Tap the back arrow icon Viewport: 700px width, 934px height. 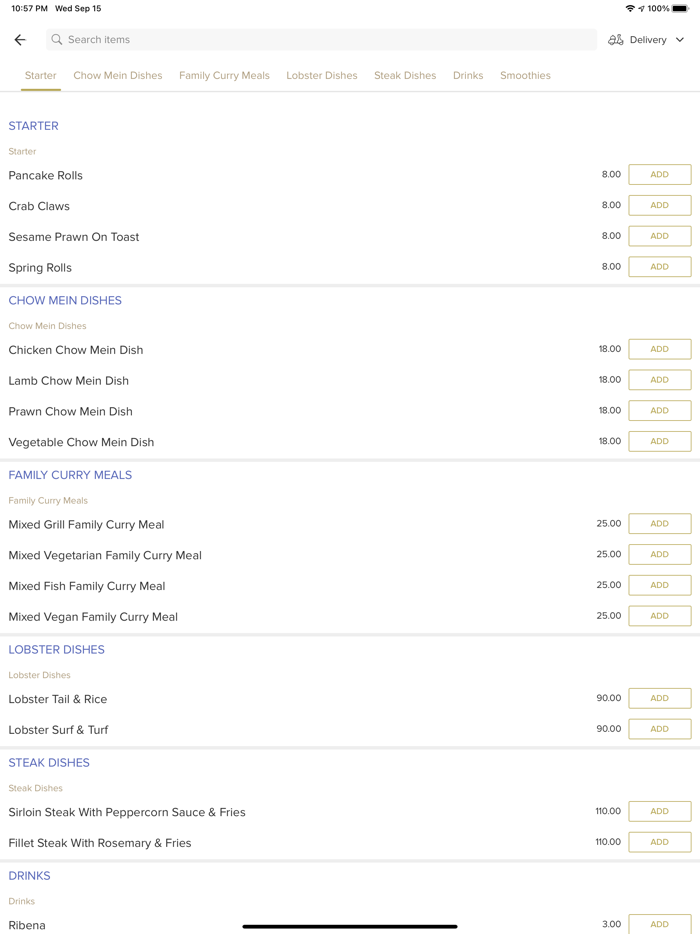pos(20,40)
